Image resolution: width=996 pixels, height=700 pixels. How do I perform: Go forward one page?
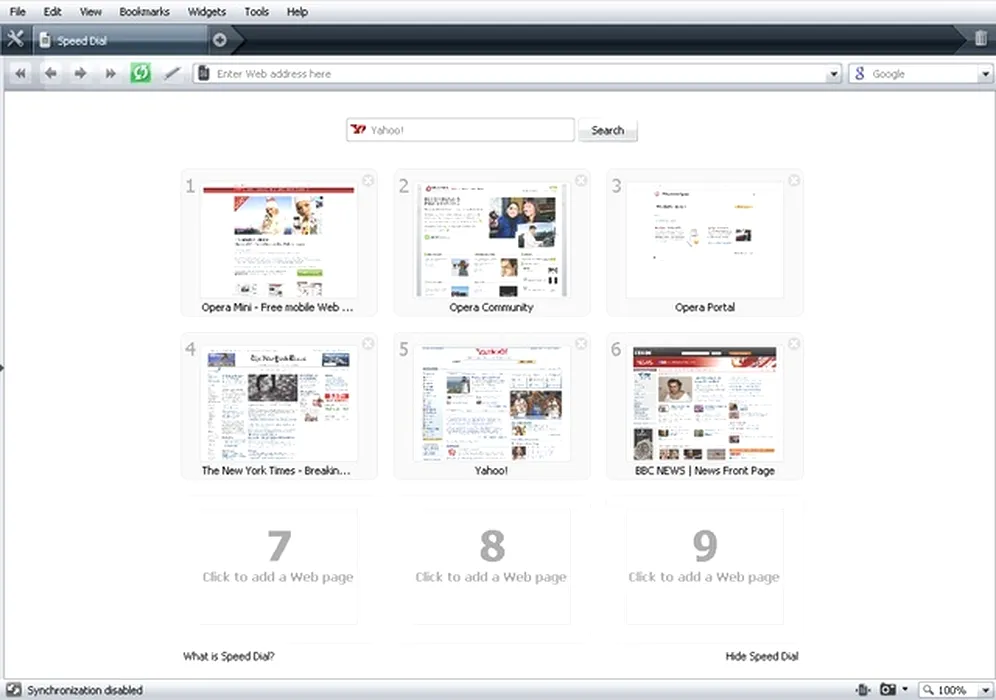tap(80, 74)
